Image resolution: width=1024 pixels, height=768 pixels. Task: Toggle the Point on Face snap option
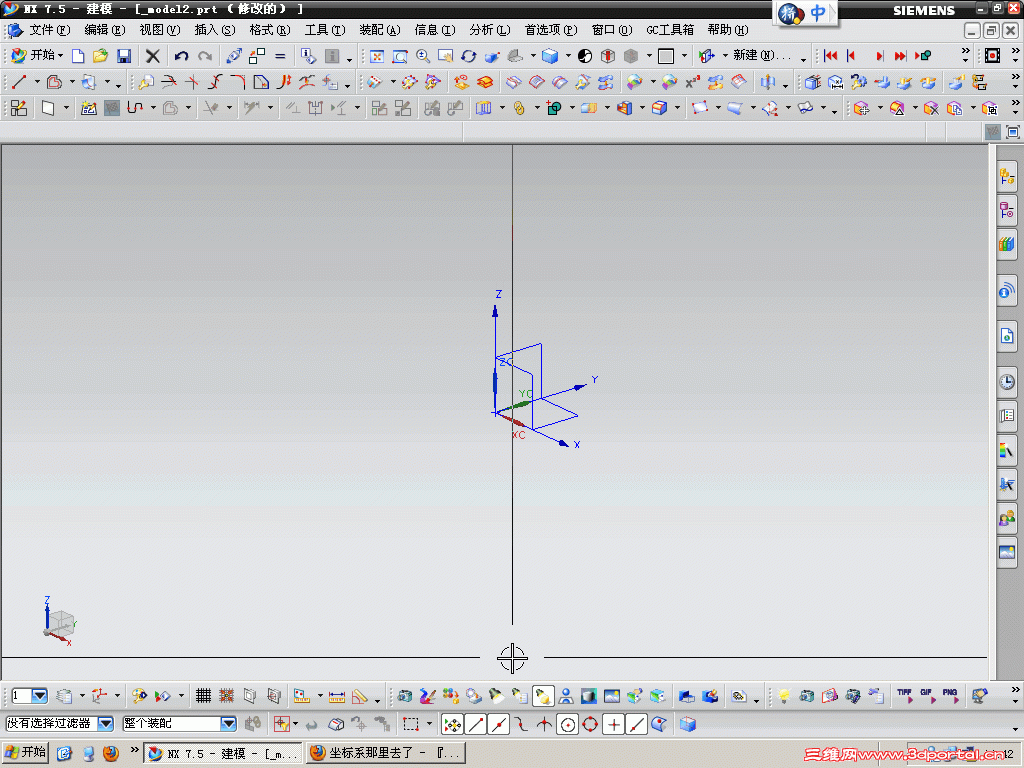[x=659, y=724]
